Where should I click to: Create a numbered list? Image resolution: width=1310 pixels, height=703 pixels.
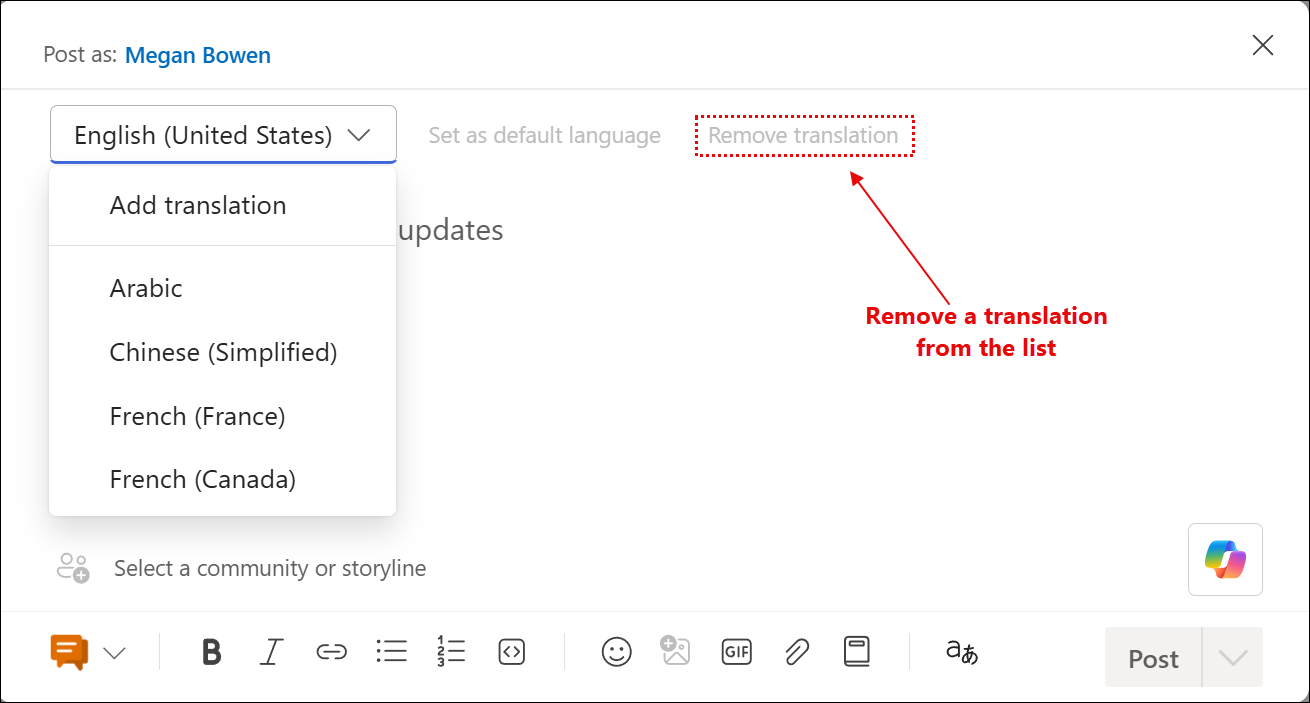(451, 651)
